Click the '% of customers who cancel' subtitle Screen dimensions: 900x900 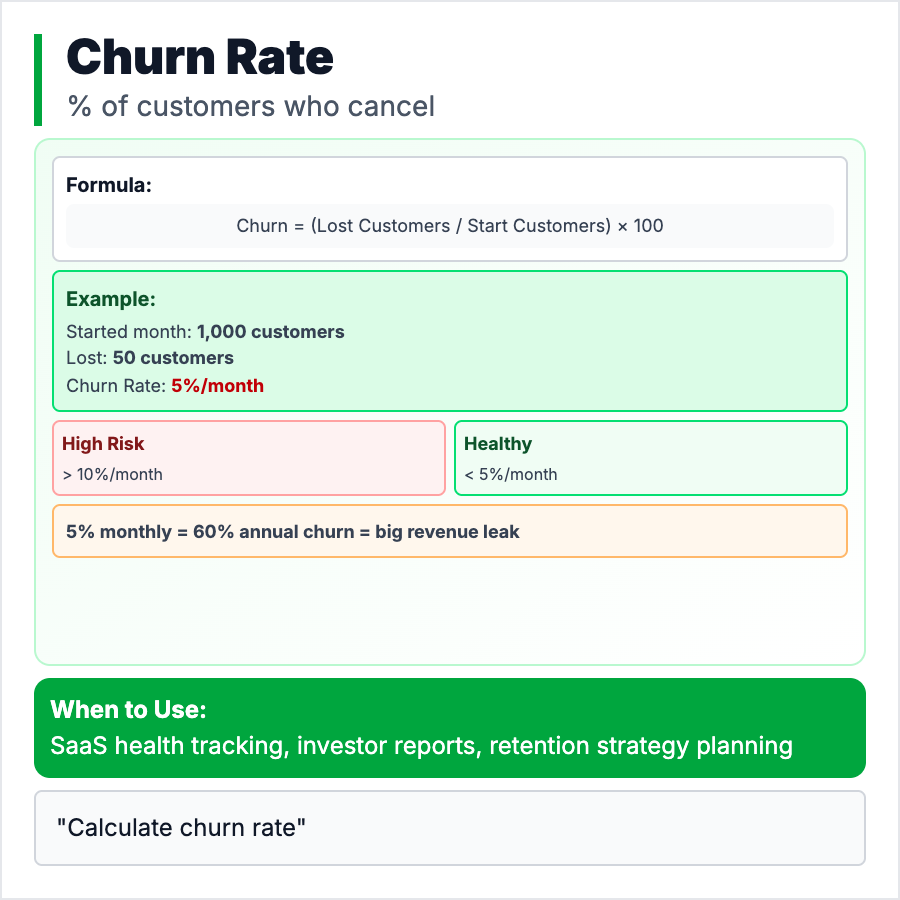[x=251, y=106]
